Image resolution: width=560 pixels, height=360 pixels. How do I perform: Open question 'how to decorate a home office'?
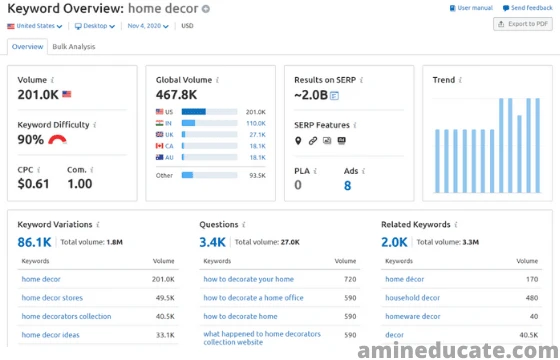tap(254, 298)
